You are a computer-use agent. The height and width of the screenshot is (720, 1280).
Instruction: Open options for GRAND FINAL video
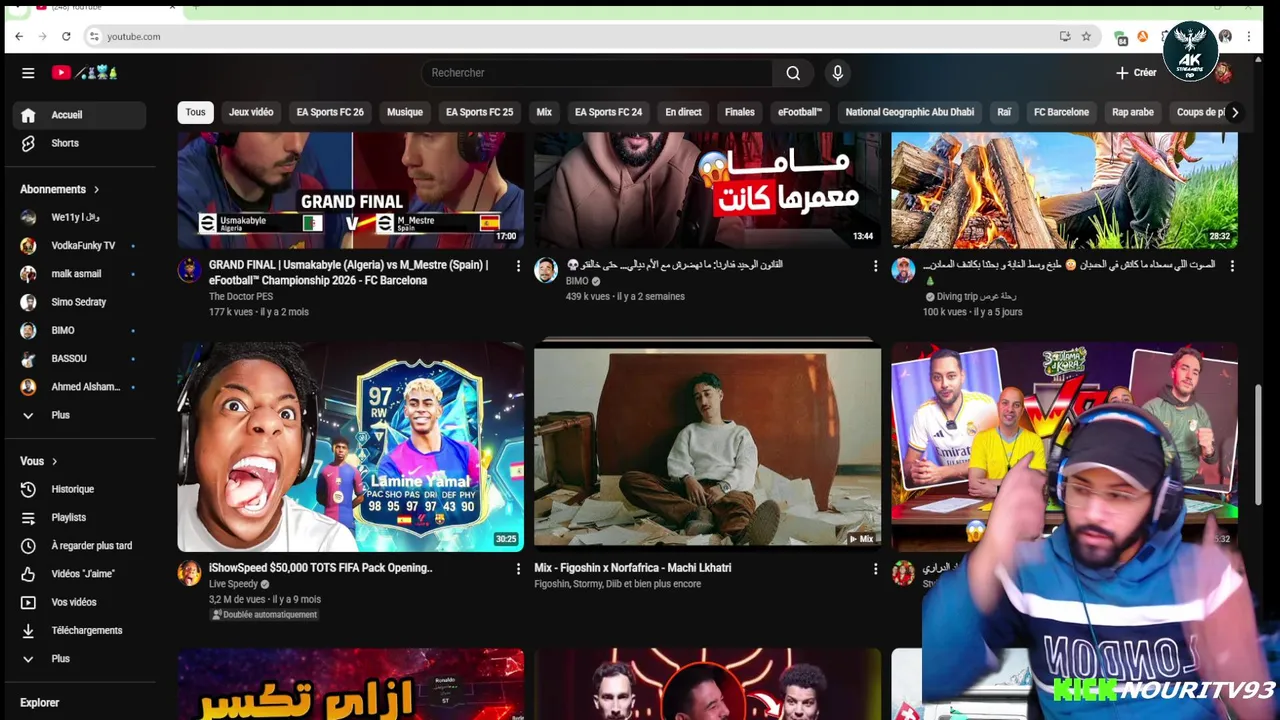pos(518,266)
